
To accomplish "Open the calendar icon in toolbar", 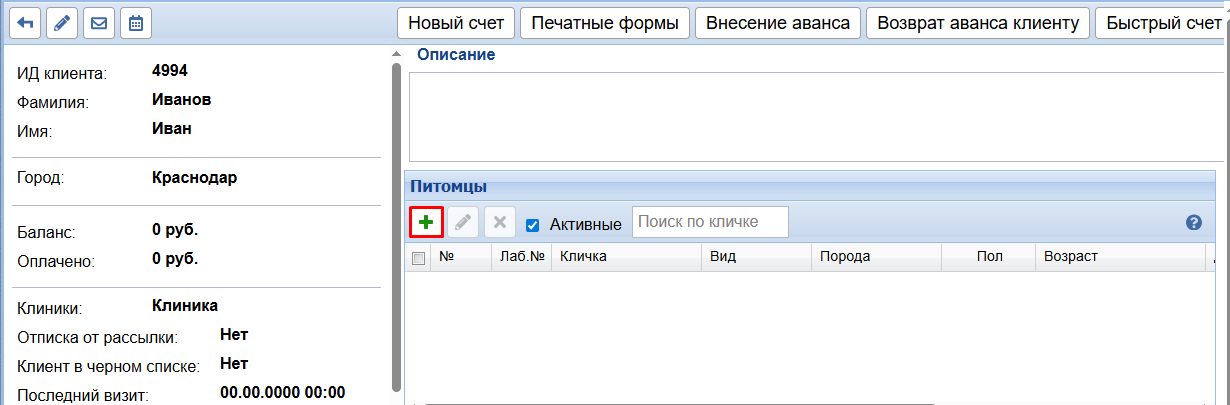I will [135, 23].
